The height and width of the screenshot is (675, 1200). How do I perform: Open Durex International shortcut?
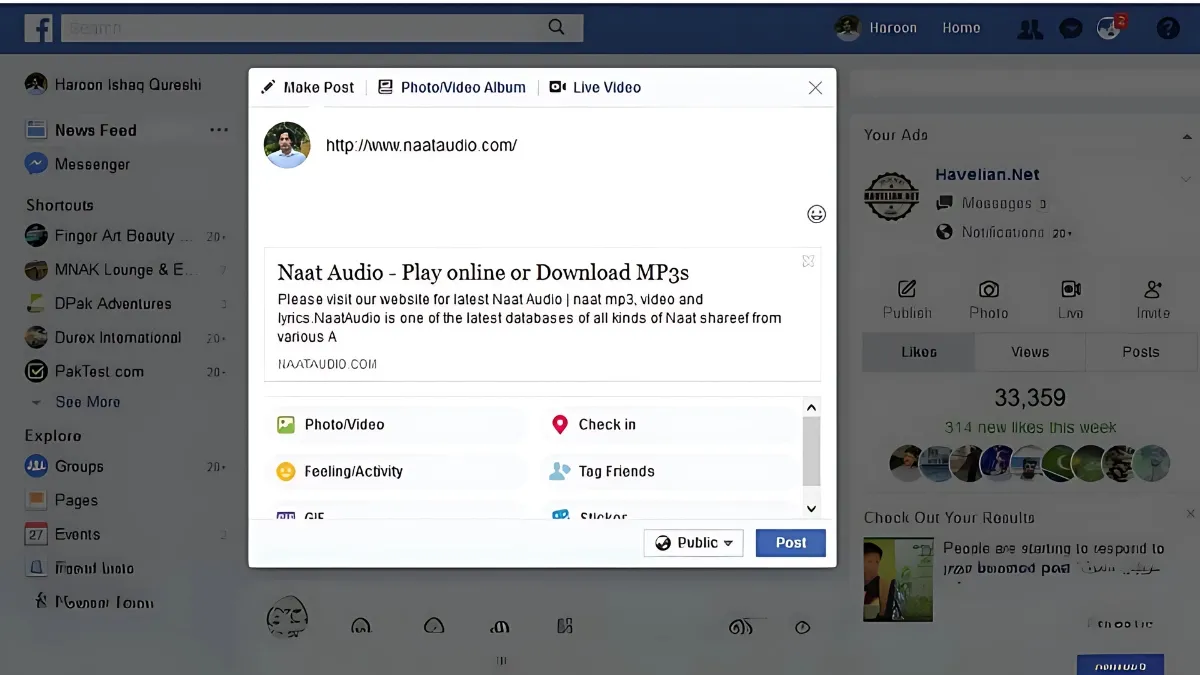103,338
